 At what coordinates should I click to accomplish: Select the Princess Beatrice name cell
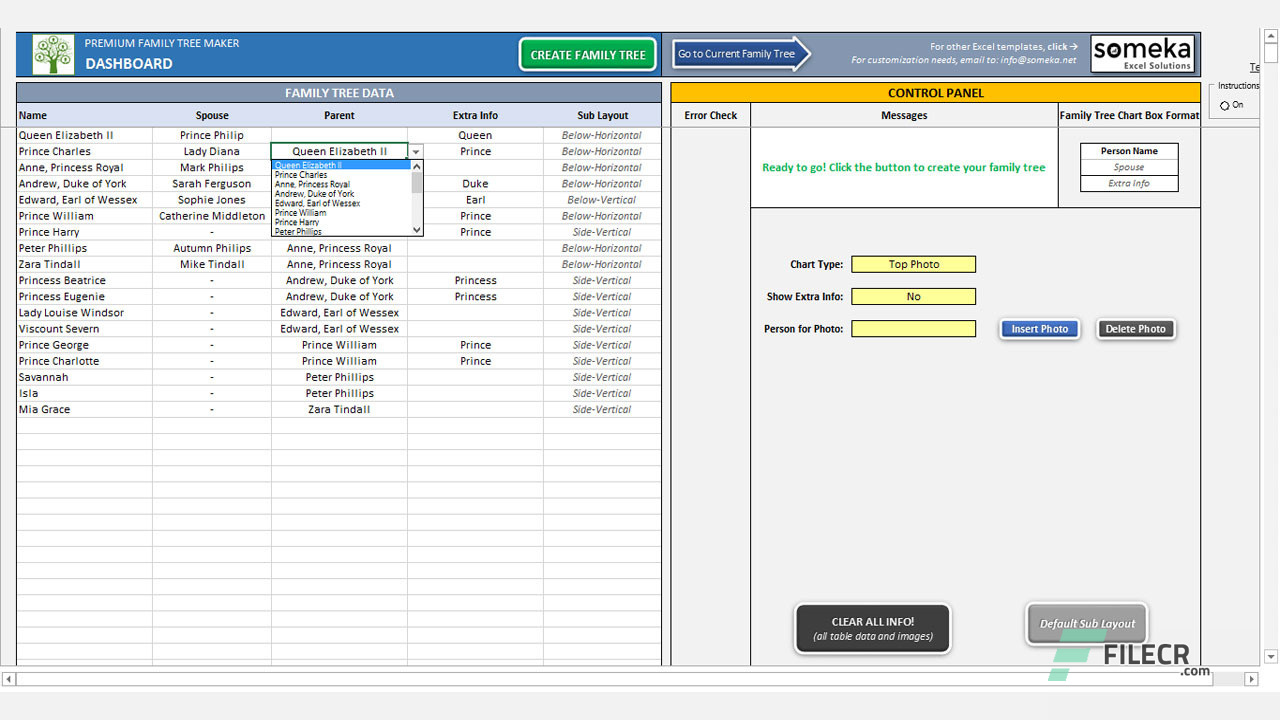[85, 281]
